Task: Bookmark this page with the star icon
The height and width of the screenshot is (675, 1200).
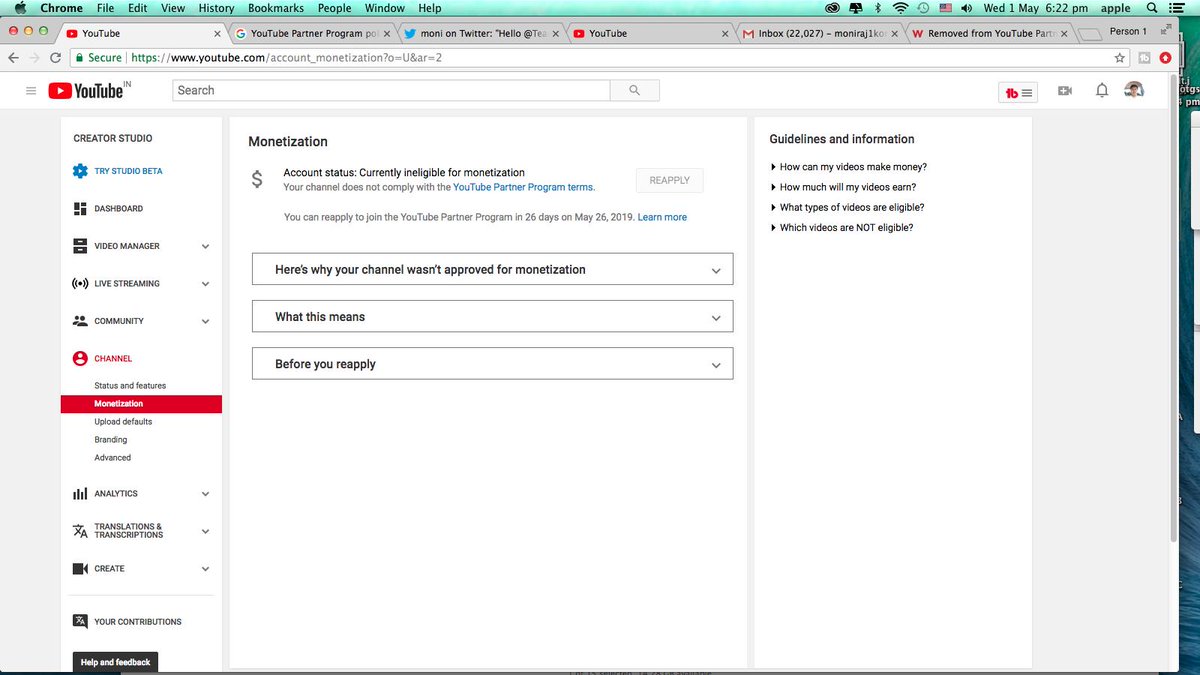Action: click(x=1120, y=58)
